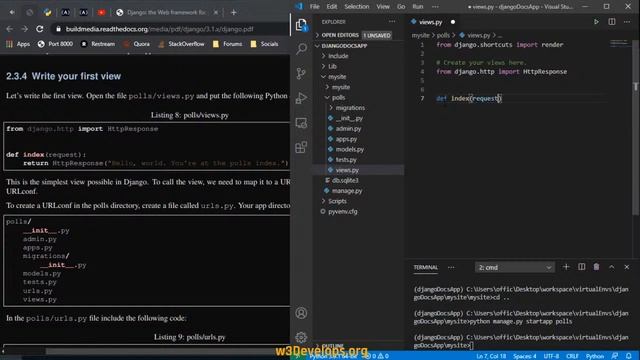Screen dimensions: 640x360
Task: Open admin.py in explorer
Action: (x=348, y=129)
